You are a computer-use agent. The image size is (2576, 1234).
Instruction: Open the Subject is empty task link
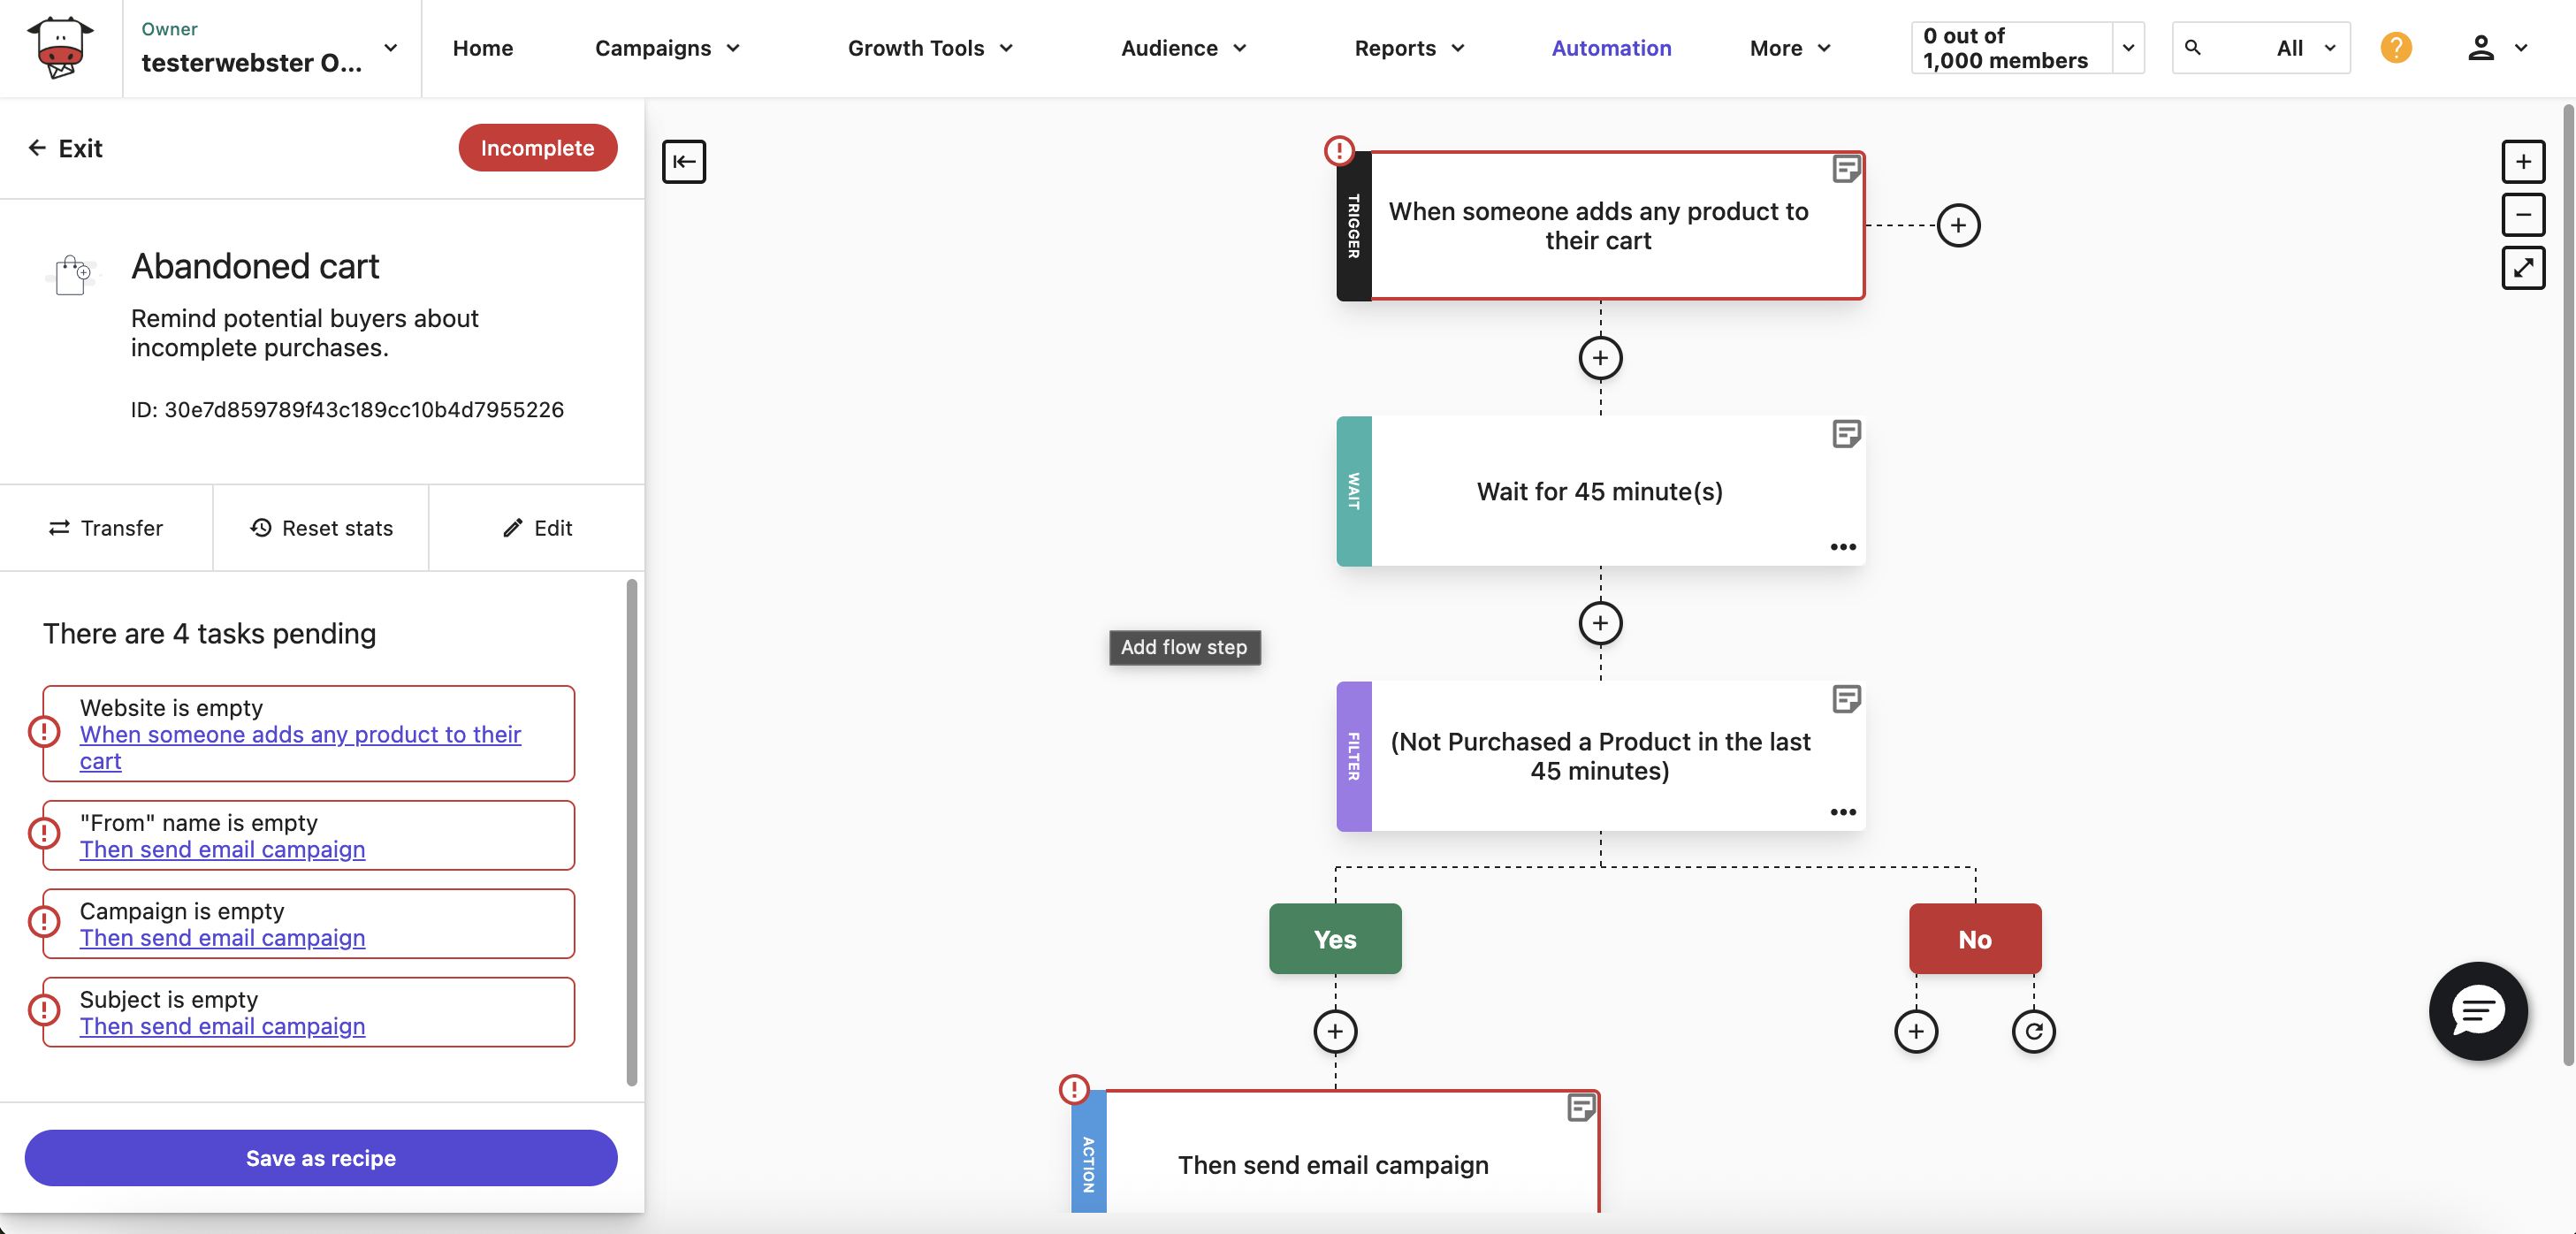(222, 1026)
